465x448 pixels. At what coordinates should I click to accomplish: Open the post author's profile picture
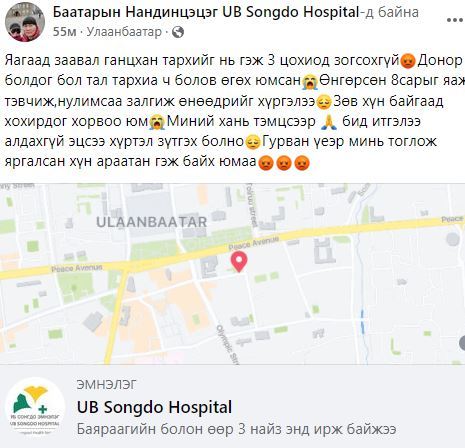25,22
